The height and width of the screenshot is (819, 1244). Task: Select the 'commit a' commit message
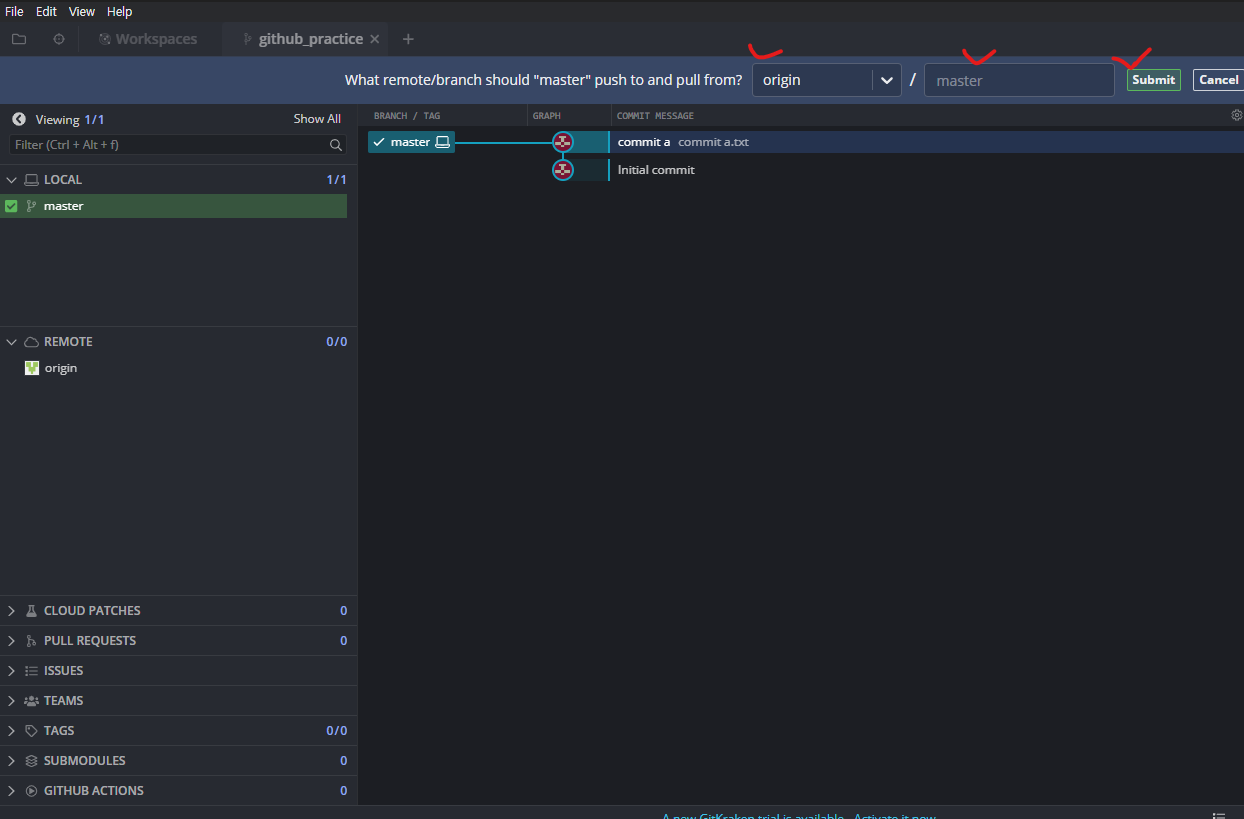point(644,142)
